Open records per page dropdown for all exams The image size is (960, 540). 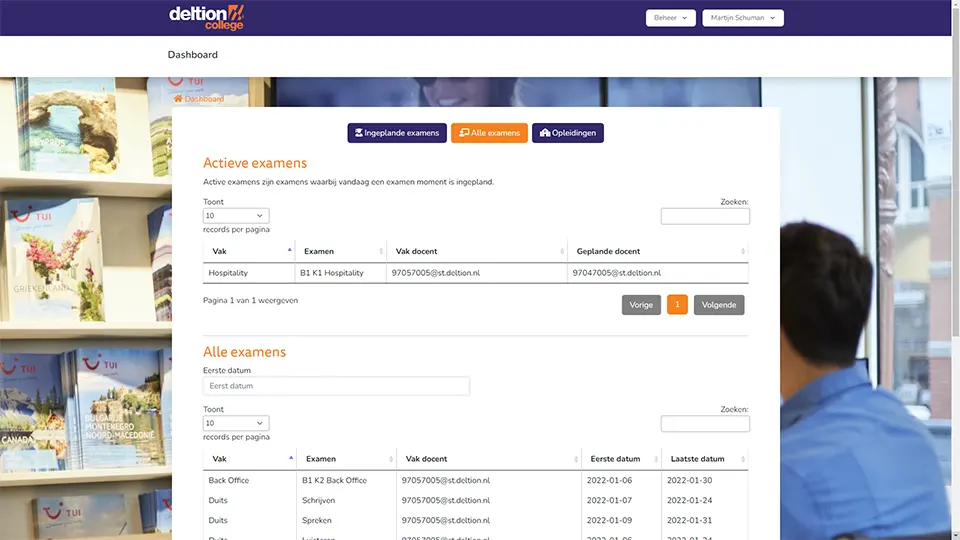pyautogui.click(x=236, y=423)
